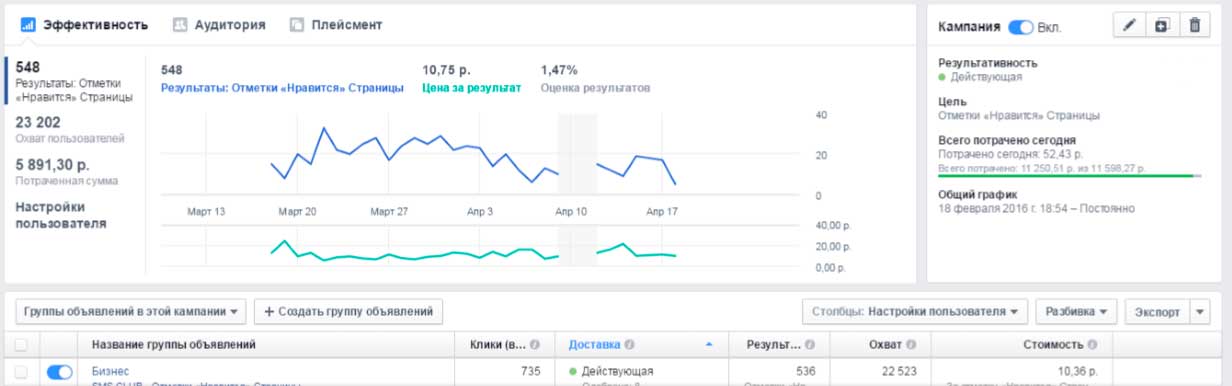Screen dimensions: 1232x386
Task: Click the Аудитория people icon
Action: (180, 24)
